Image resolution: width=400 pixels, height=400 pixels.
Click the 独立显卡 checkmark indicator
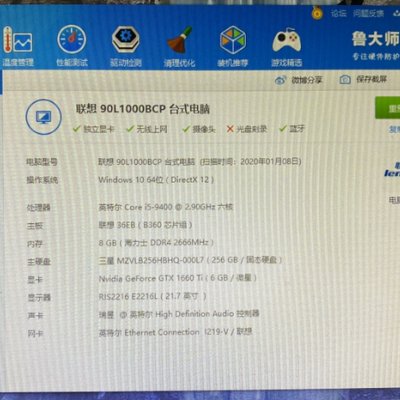93,129
